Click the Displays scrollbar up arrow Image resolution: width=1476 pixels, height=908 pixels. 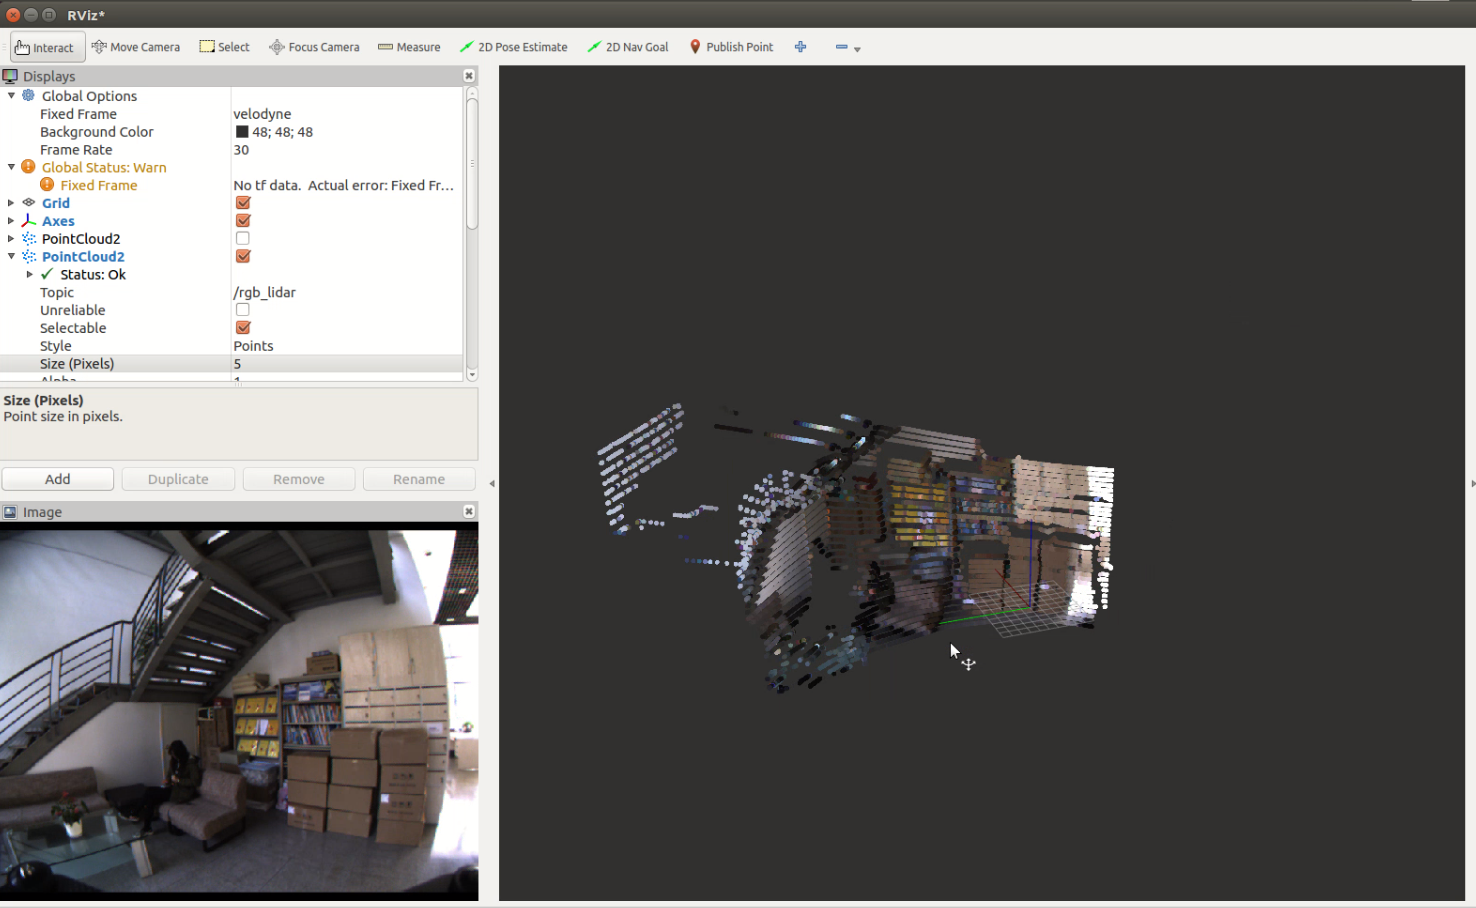point(472,92)
